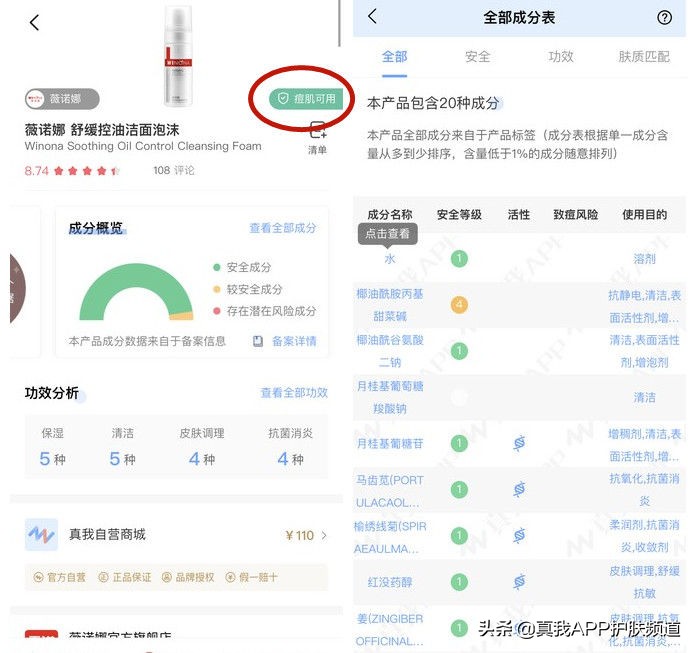
Task: Click the 备案详情 document icon
Action: pos(257,341)
